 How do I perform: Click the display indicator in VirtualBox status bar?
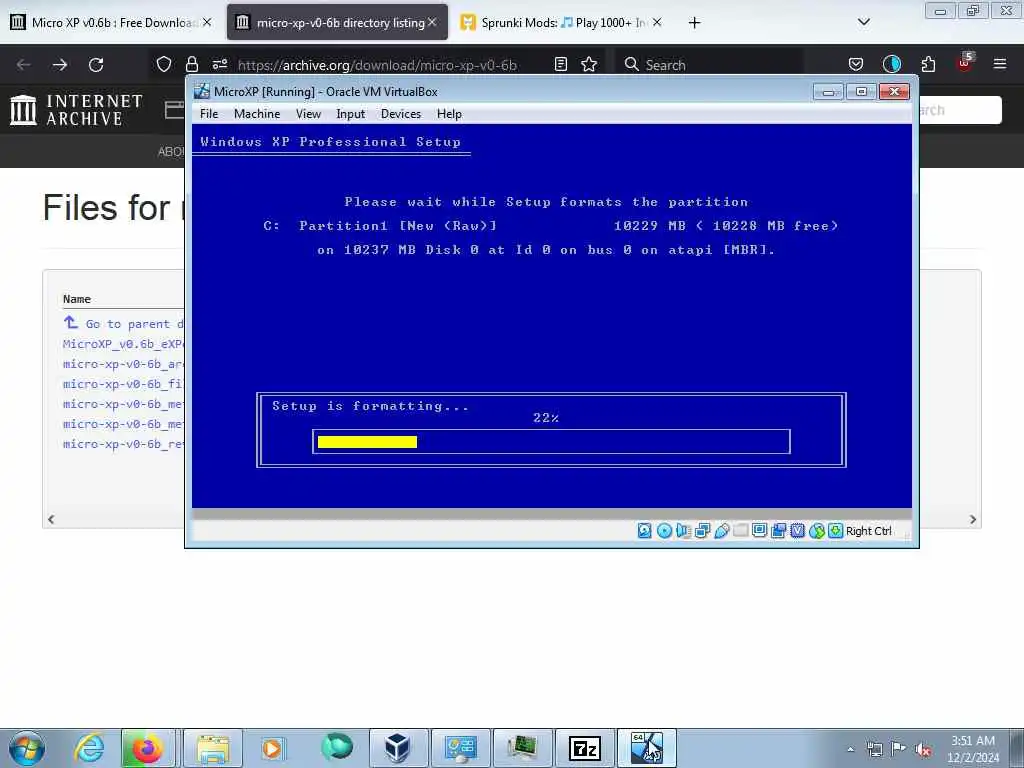760,531
